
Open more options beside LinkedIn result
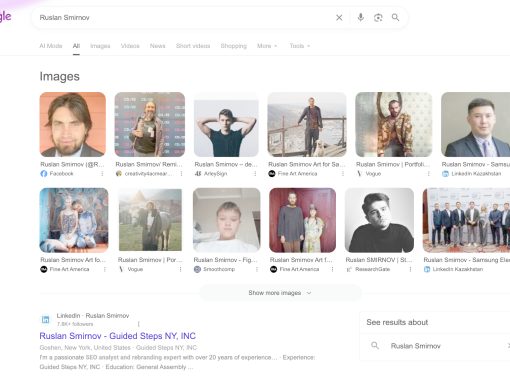point(139,324)
